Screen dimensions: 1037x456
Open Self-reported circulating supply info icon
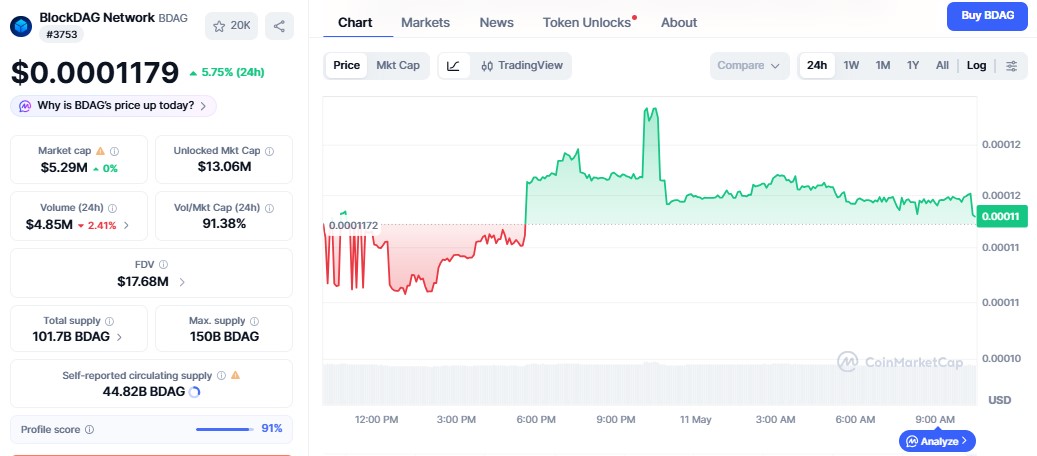pyautogui.click(x=222, y=375)
